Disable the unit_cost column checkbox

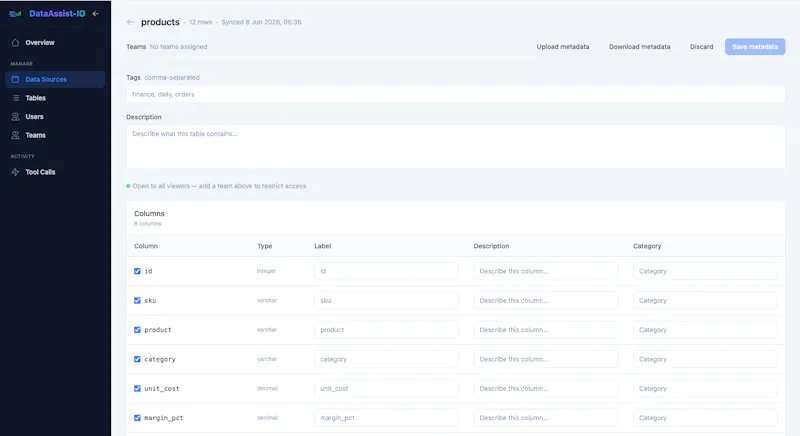pos(137,389)
